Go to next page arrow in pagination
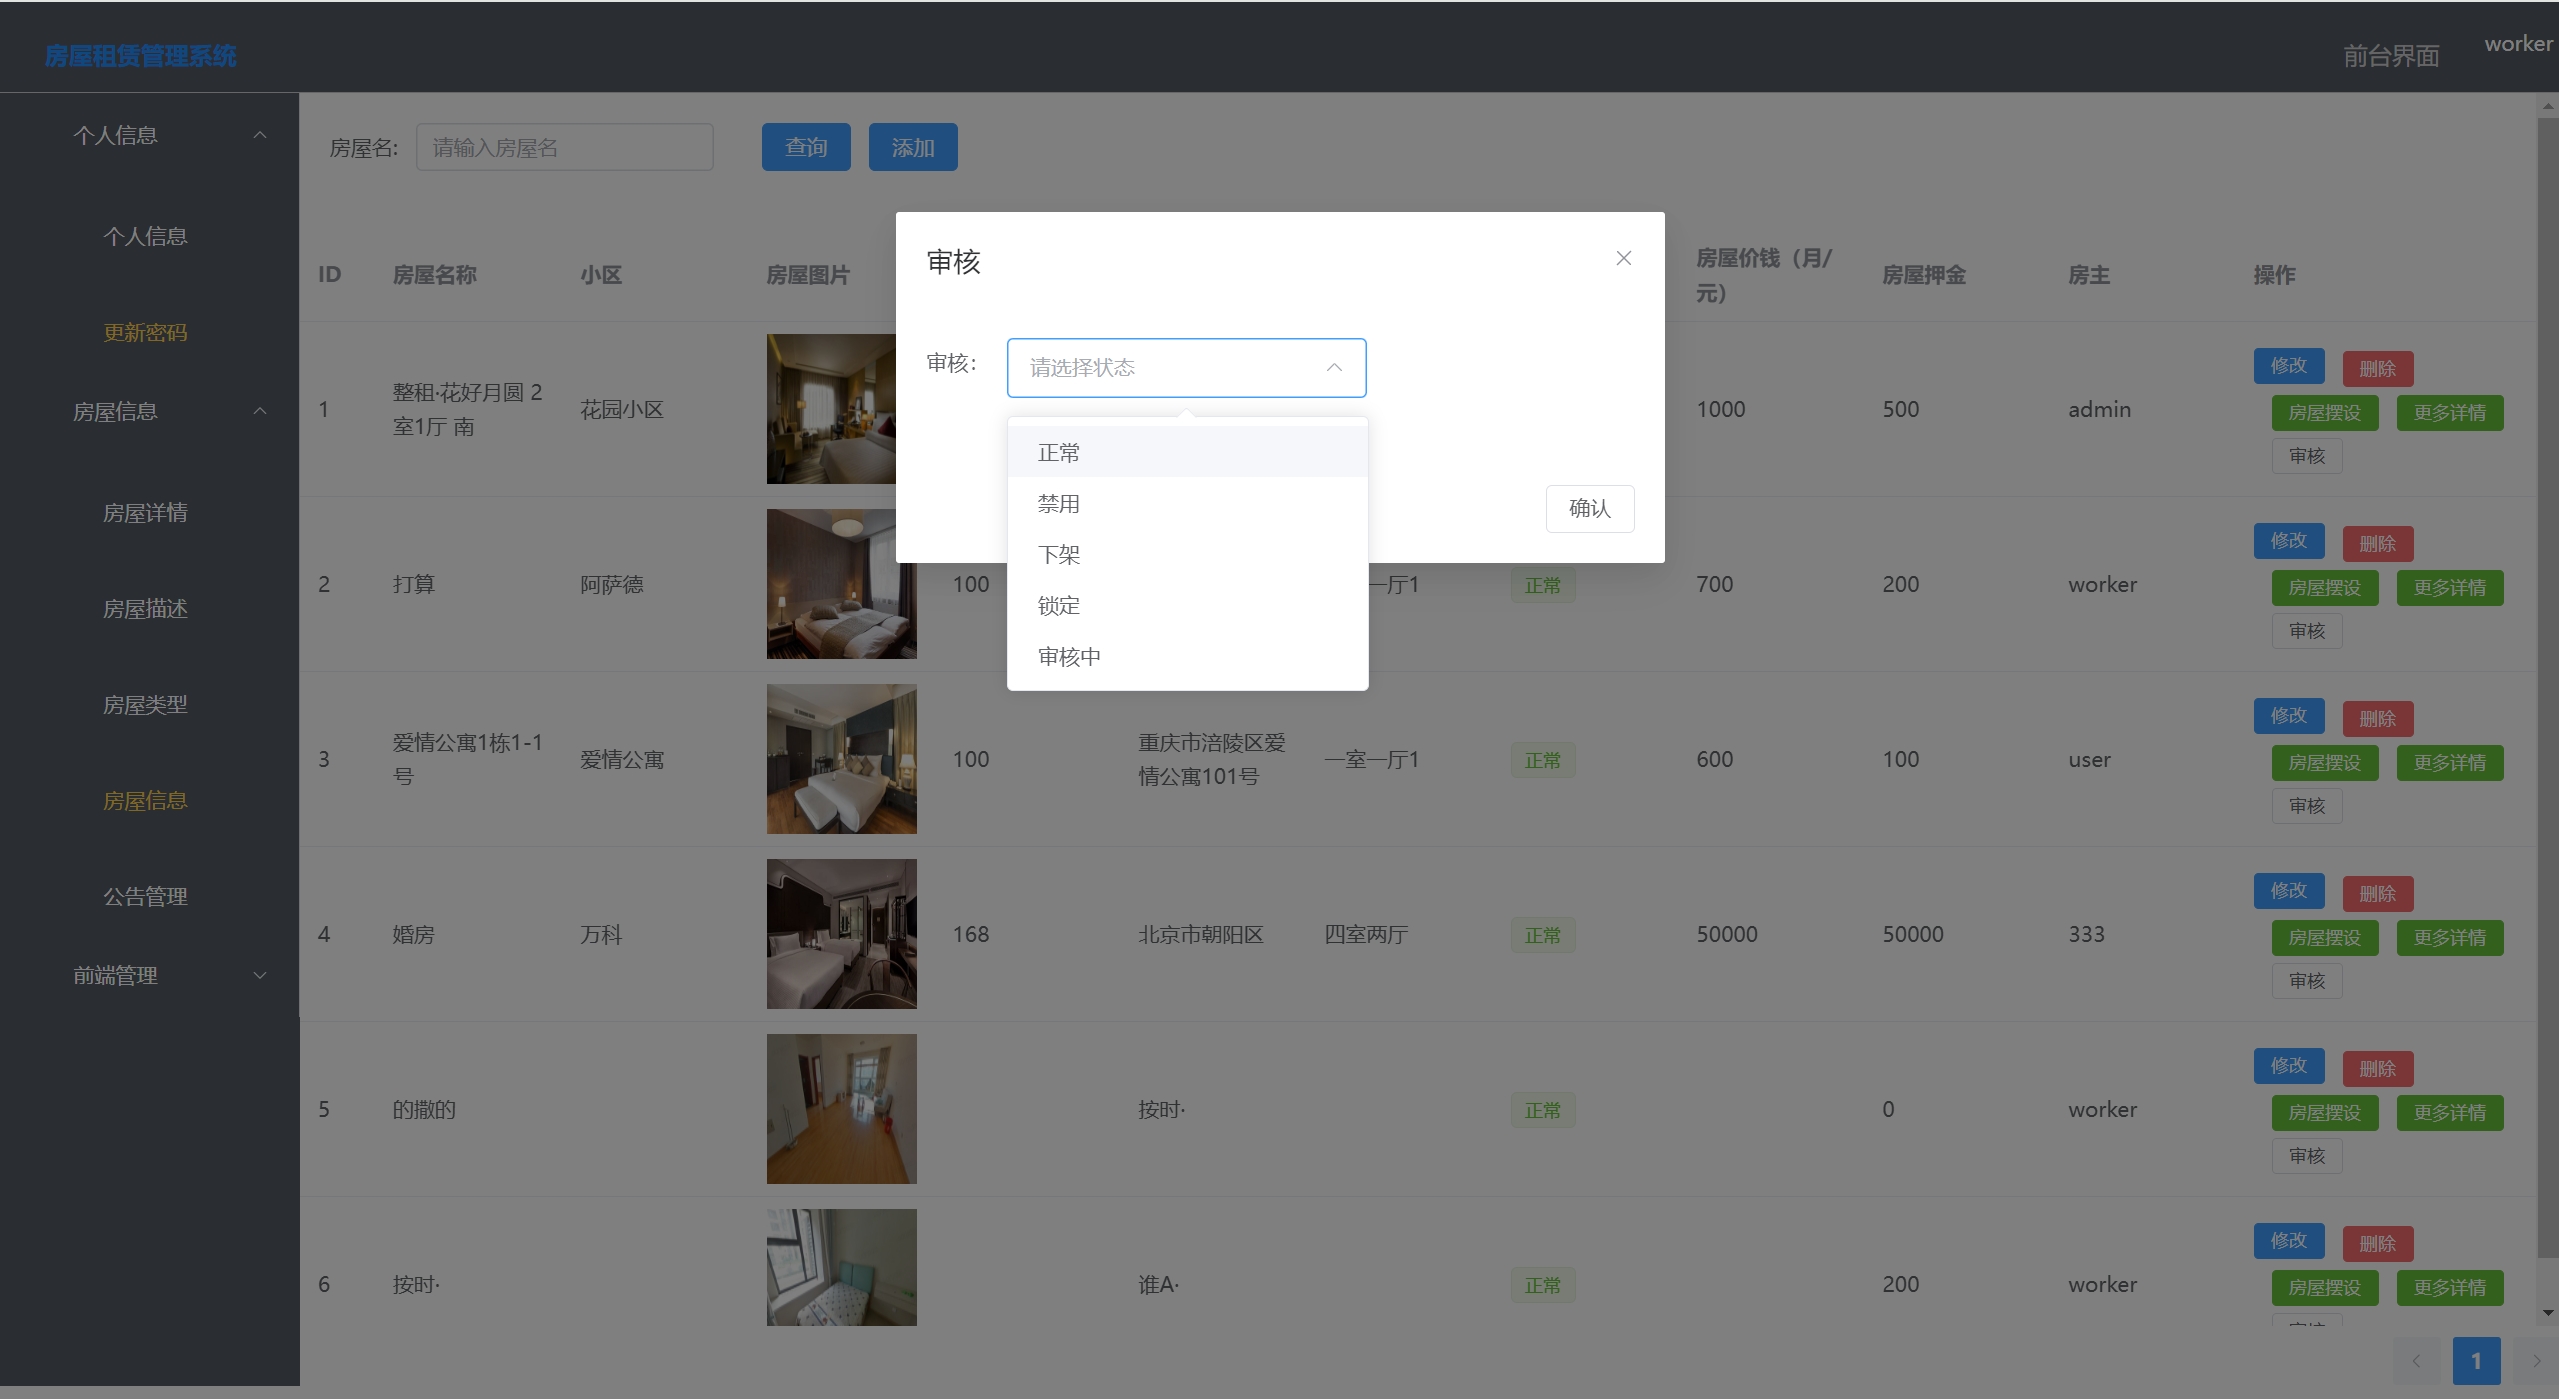 click(2536, 1361)
